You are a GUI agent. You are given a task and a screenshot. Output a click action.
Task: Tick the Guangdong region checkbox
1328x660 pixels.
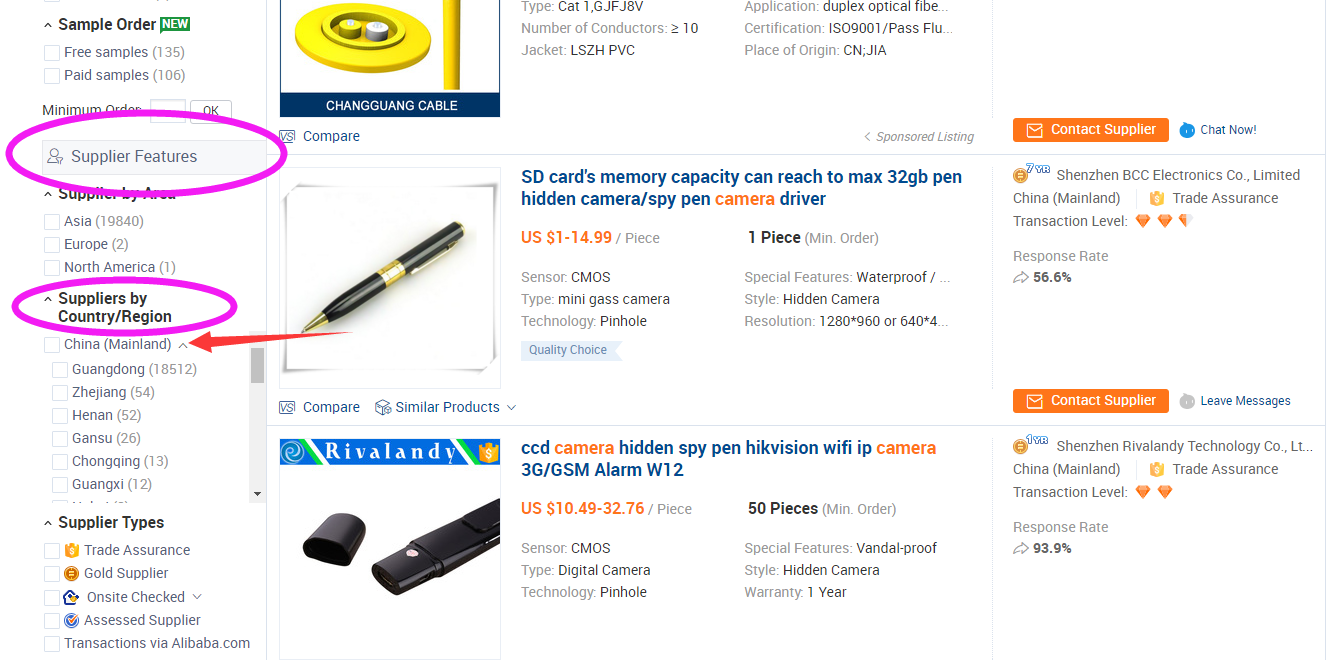click(60, 369)
